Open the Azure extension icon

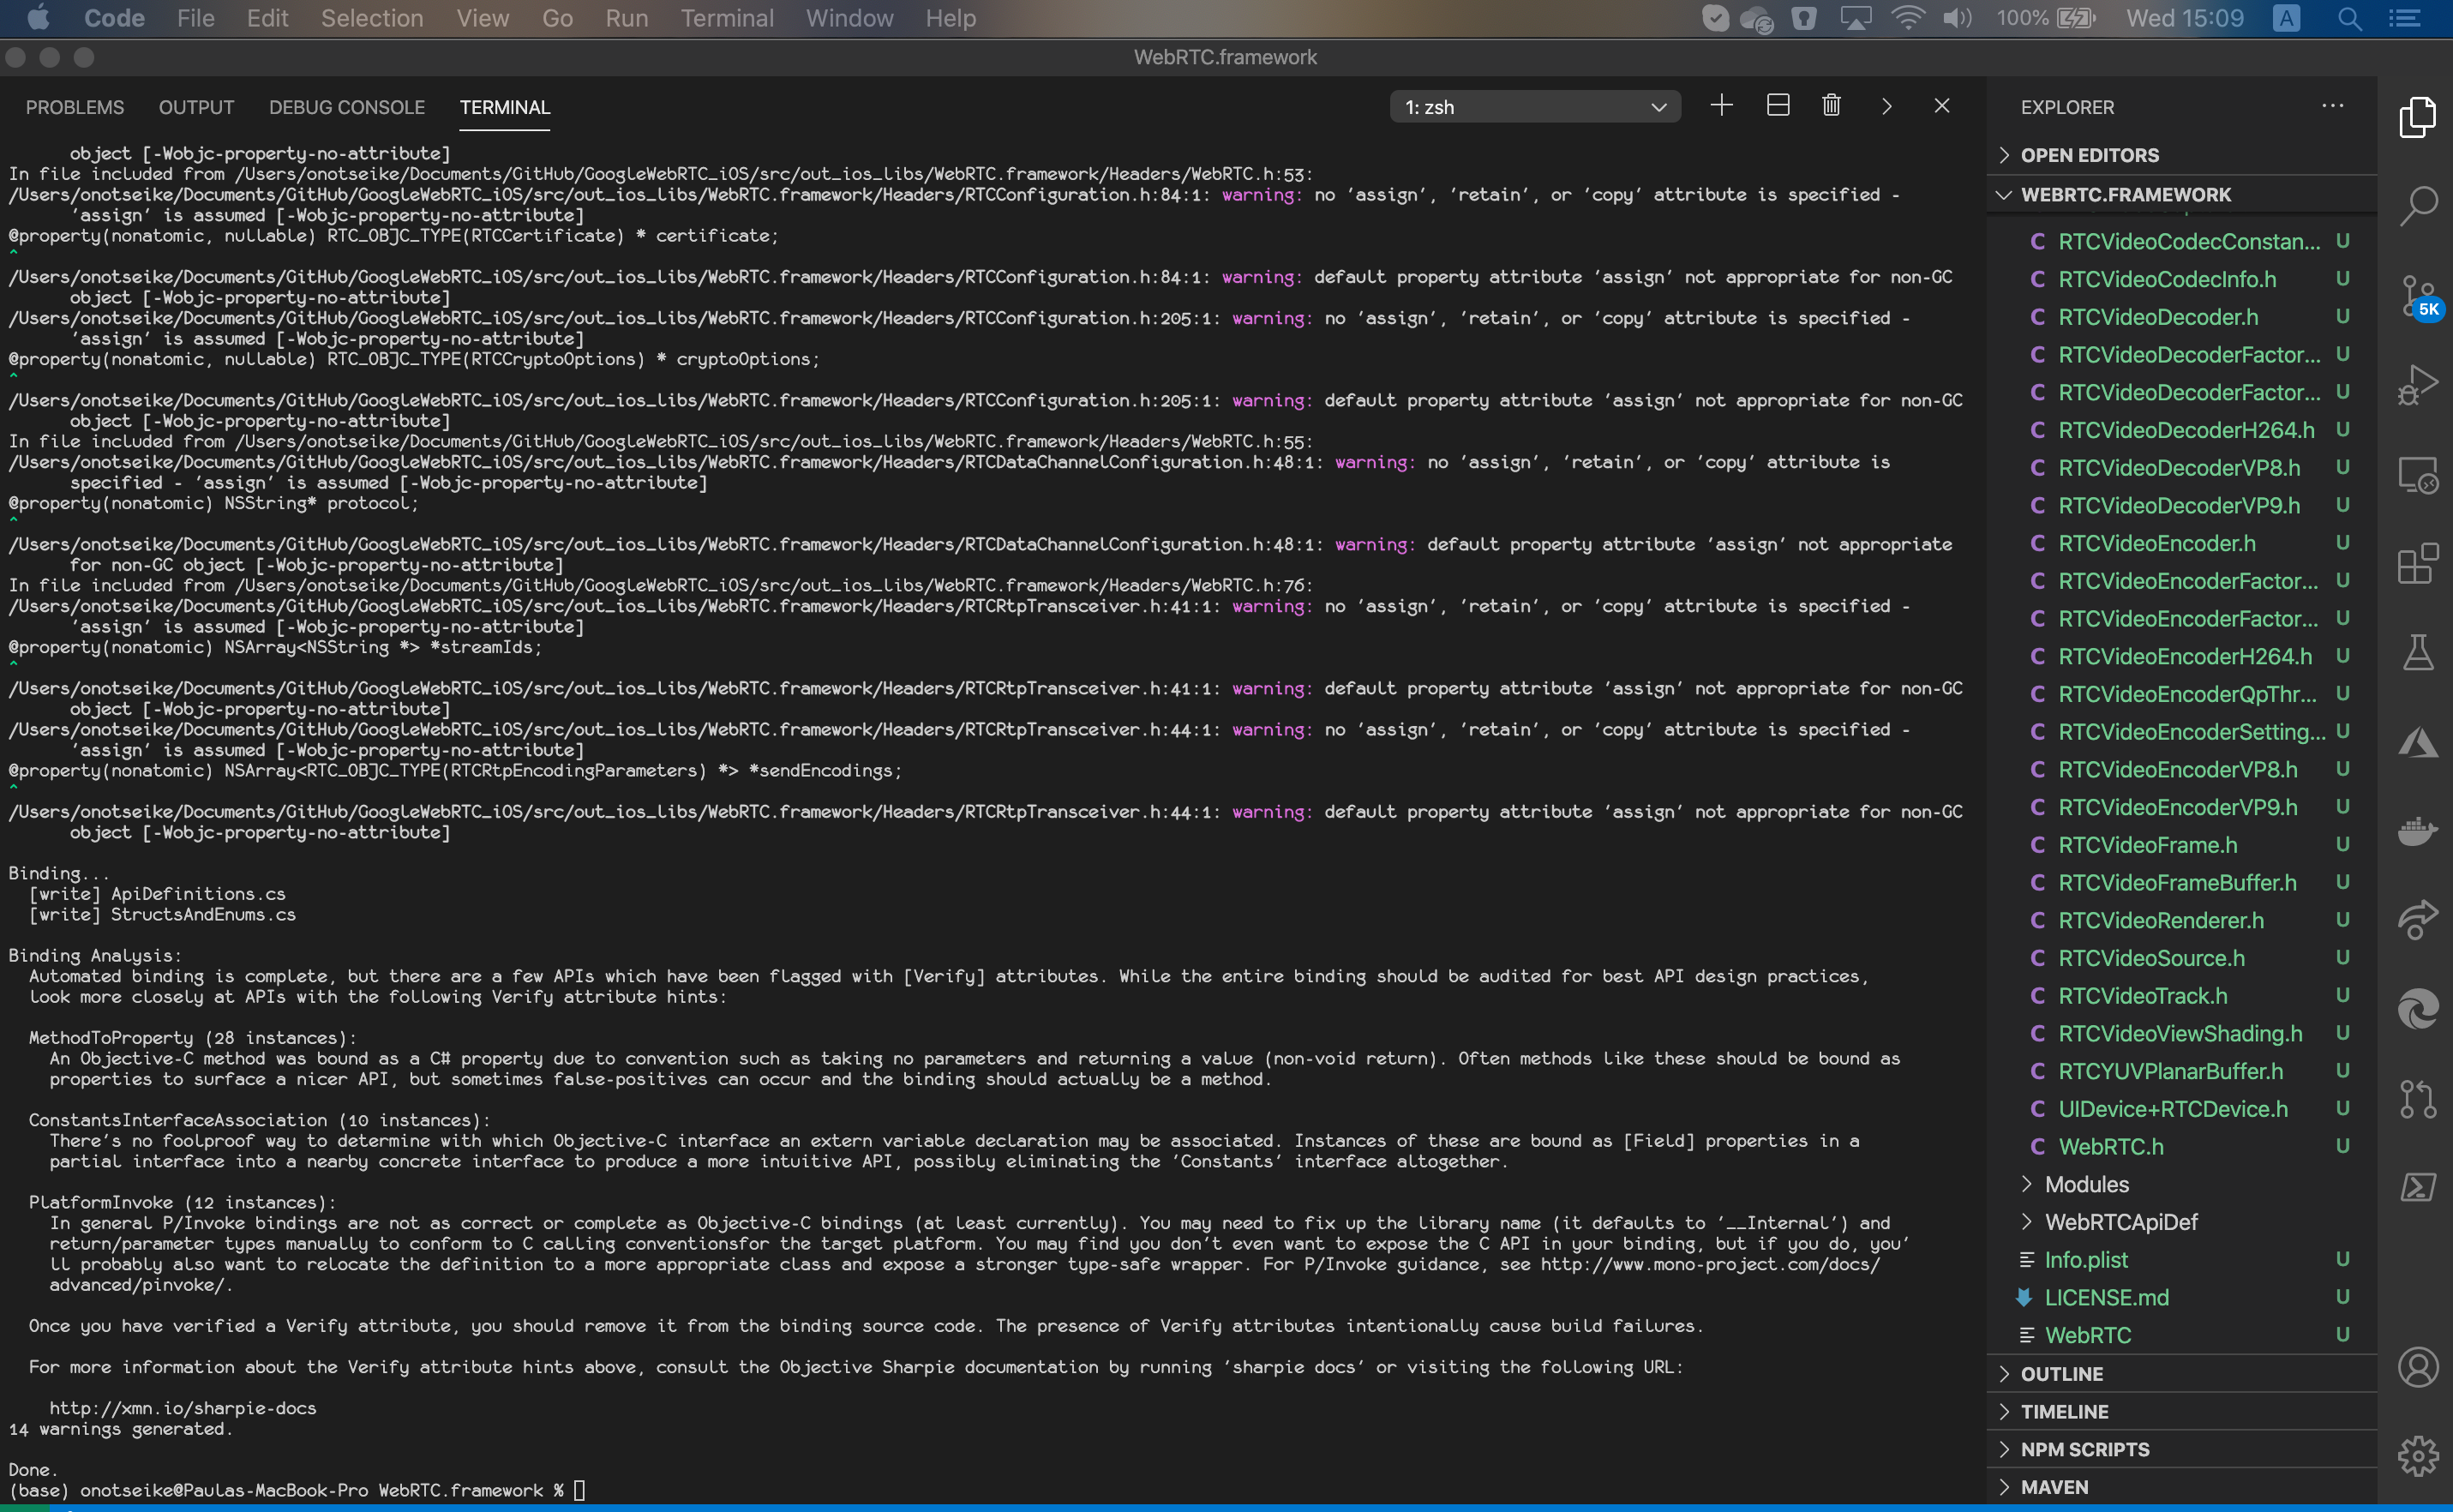[2419, 741]
